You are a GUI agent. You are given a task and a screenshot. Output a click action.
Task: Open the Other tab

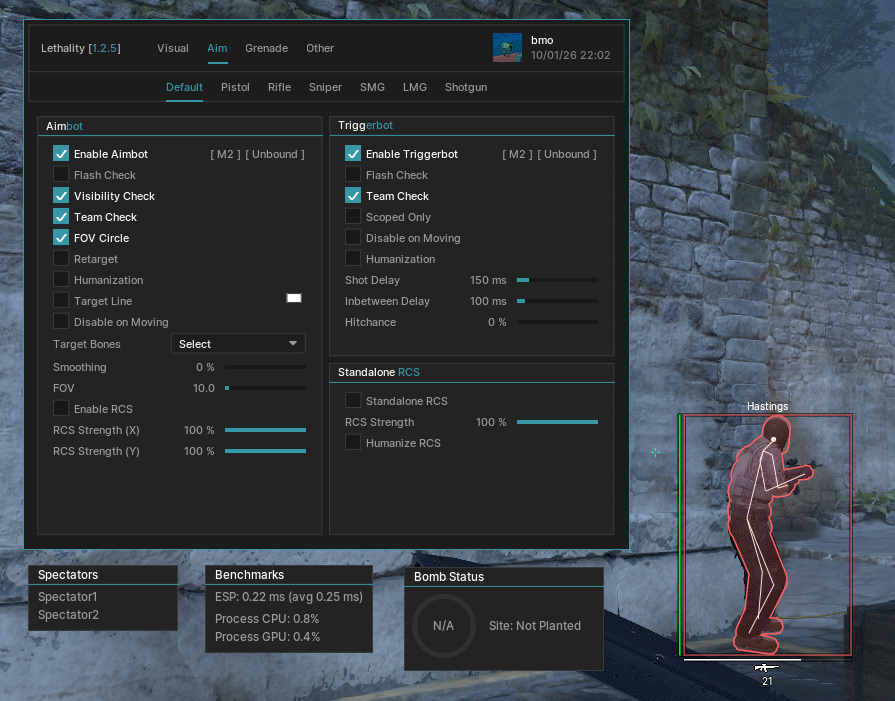tap(320, 49)
